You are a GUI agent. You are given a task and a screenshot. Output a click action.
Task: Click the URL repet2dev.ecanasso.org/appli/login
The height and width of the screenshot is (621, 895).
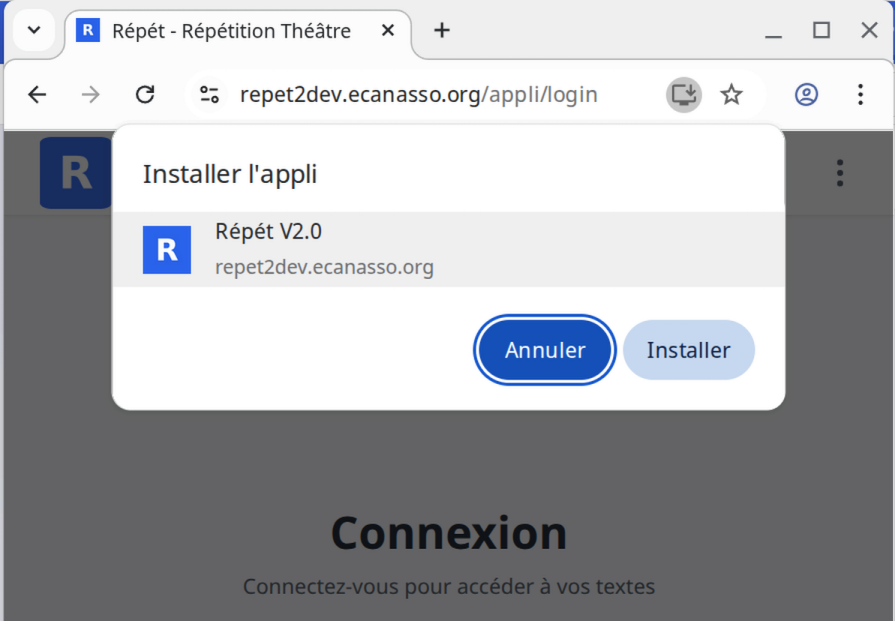tap(418, 94)
